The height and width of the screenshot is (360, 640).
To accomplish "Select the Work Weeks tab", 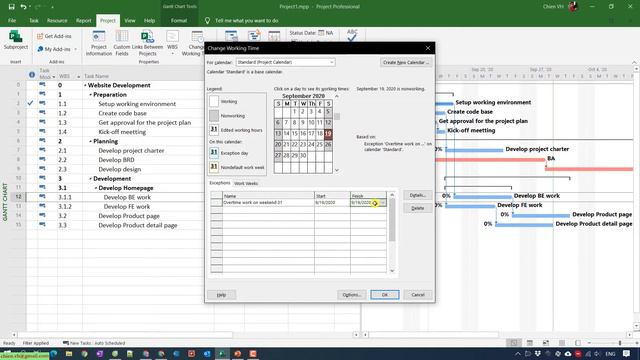I will tap(246, 183).
